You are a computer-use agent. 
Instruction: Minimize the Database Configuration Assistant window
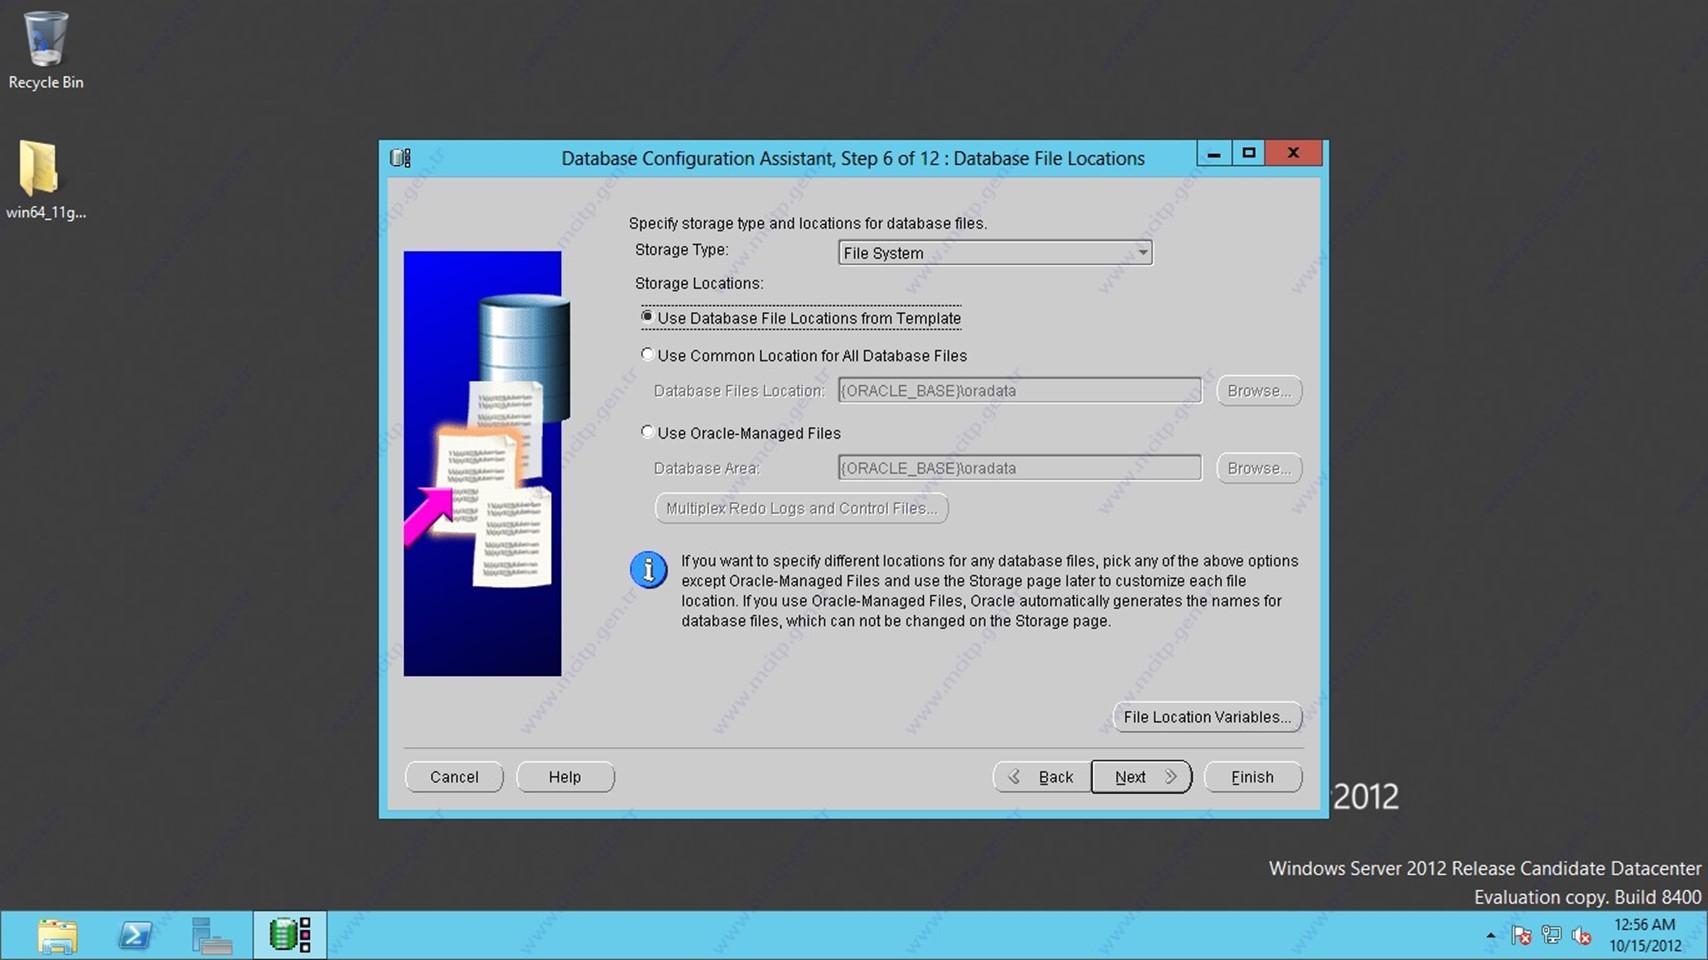(1214, 153)
